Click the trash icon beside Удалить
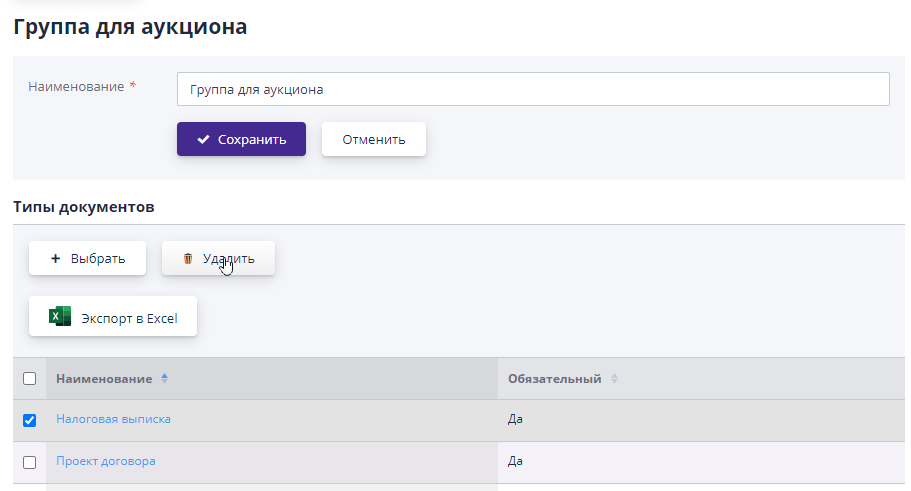Viewport: 911px width, 491px height. coord(187,258)
